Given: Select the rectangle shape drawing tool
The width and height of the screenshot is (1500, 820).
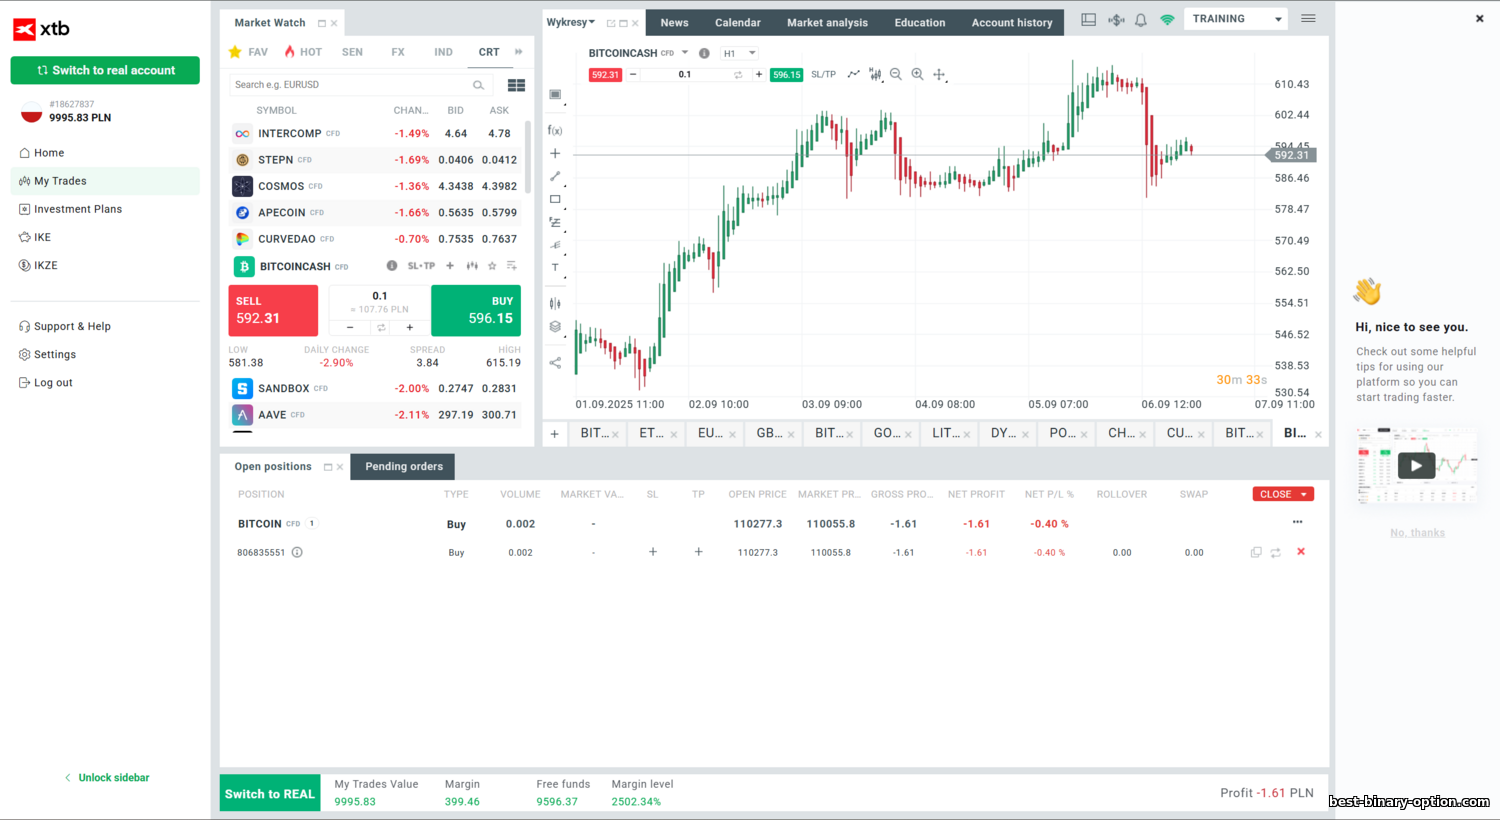Looking at the screenshot, I should click(x=555, y=199).
